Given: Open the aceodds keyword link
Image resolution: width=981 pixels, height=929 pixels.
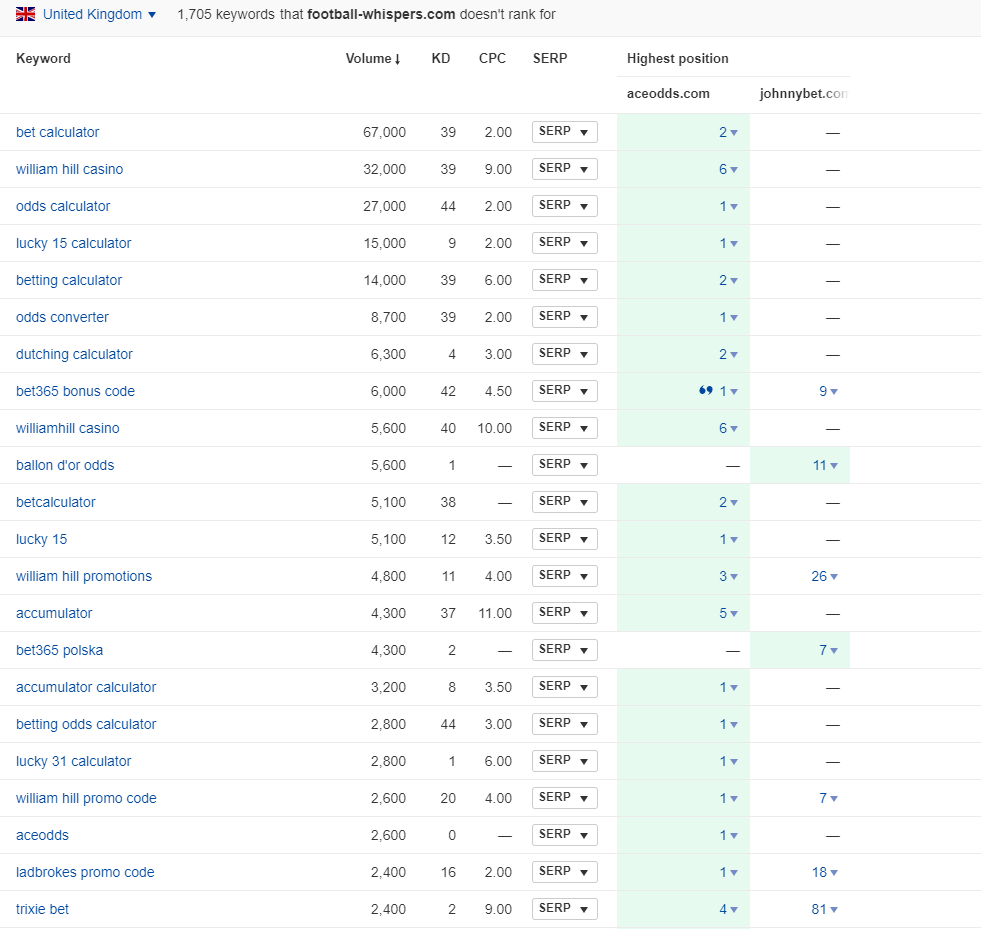Looking at the screenshot, I should [x=43, y=835].
